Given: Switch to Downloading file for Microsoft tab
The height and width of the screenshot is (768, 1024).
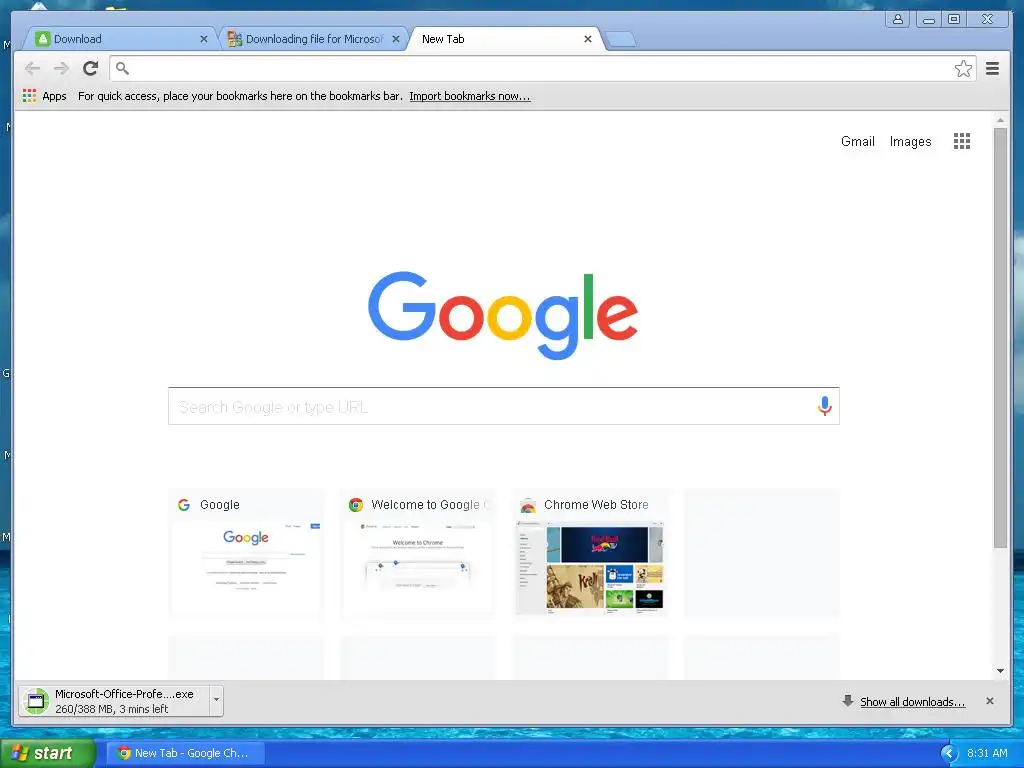Looking at the screenshot, I should (x=312, y=39).
